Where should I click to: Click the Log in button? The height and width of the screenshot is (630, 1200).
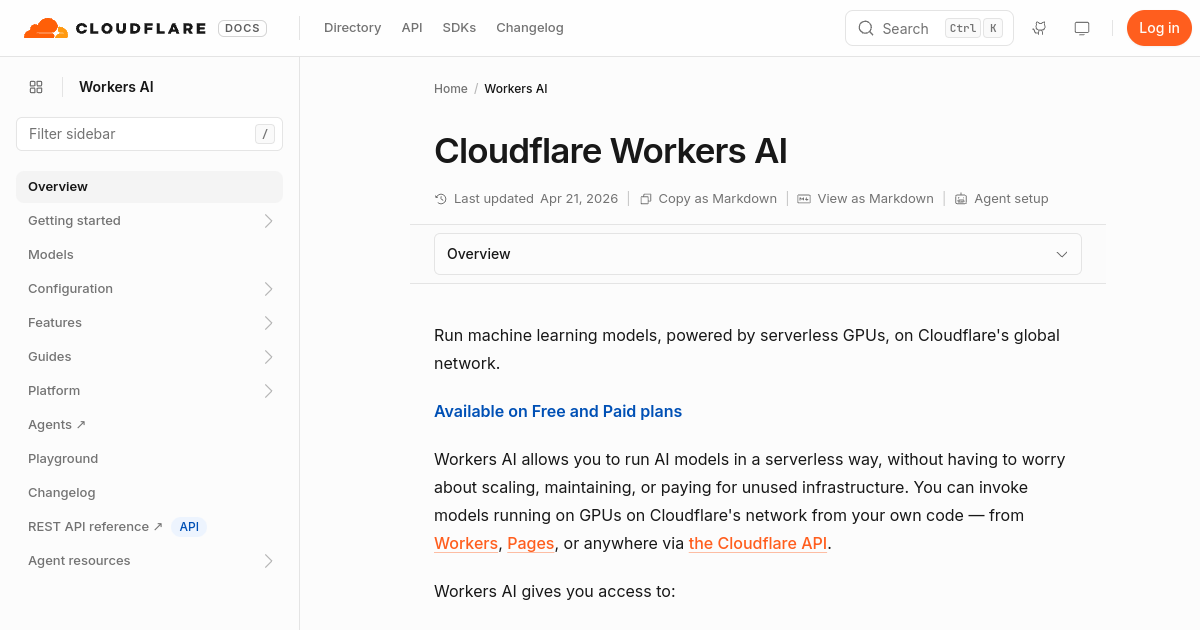[1159, 28]
